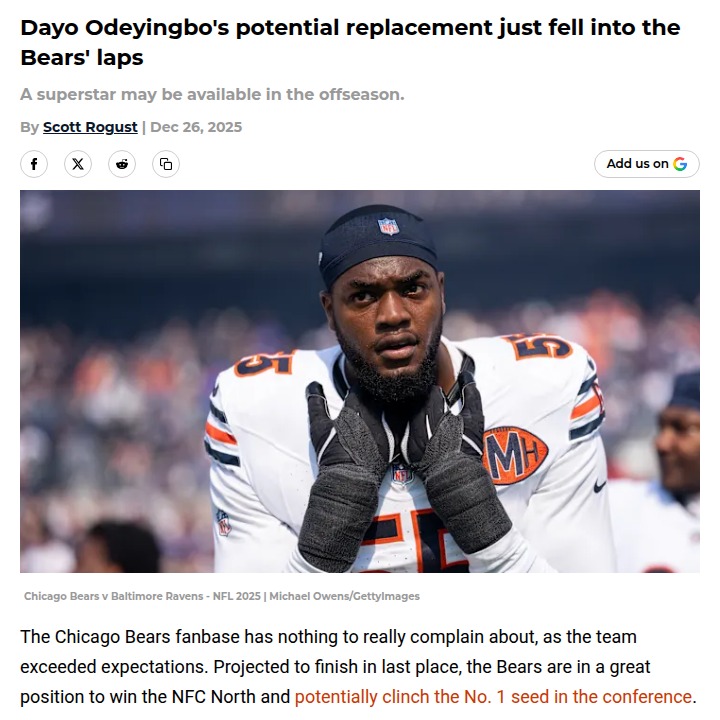Open the No. 1 seed conference link
This screenshot has width=720, height=720.
click(x=493, y=697)
